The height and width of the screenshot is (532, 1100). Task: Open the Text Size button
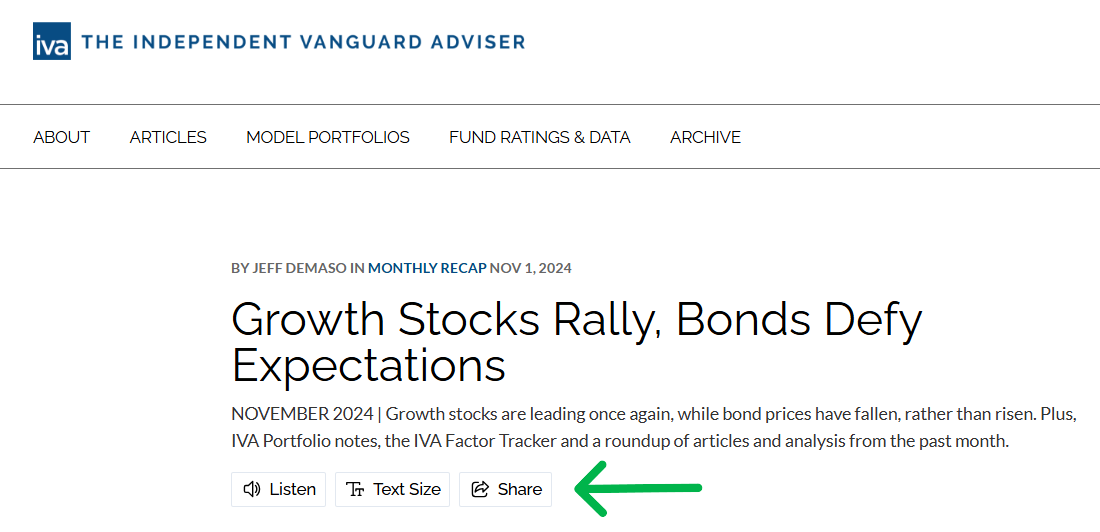click(392, 489)
